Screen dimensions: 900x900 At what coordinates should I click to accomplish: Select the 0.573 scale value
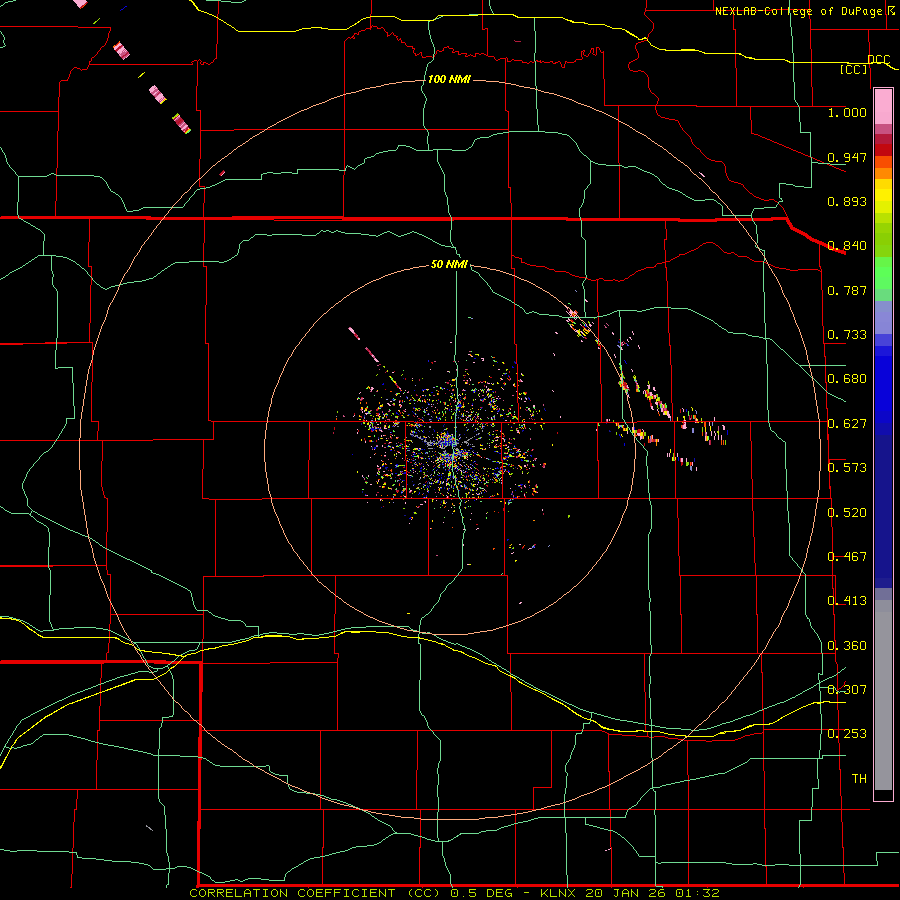point(847,467)
